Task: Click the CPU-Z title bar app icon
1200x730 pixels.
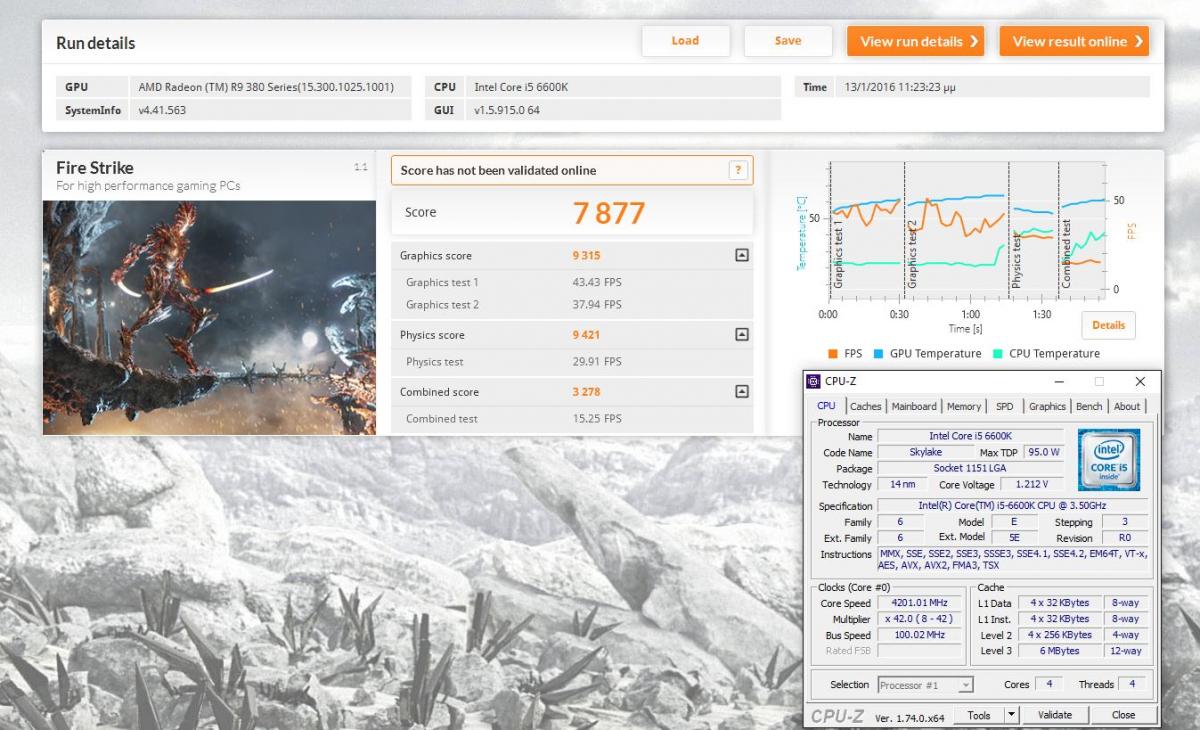Action: click(813, 381)
